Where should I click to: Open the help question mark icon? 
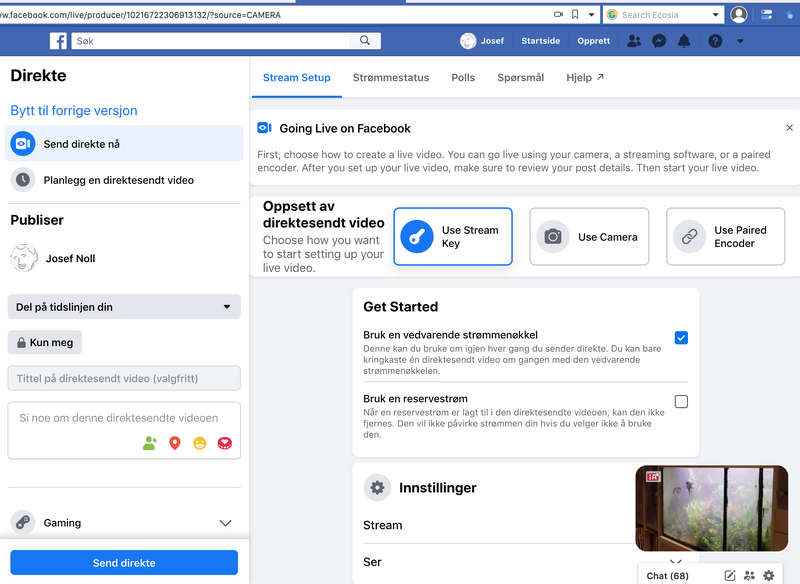(715, 41)
